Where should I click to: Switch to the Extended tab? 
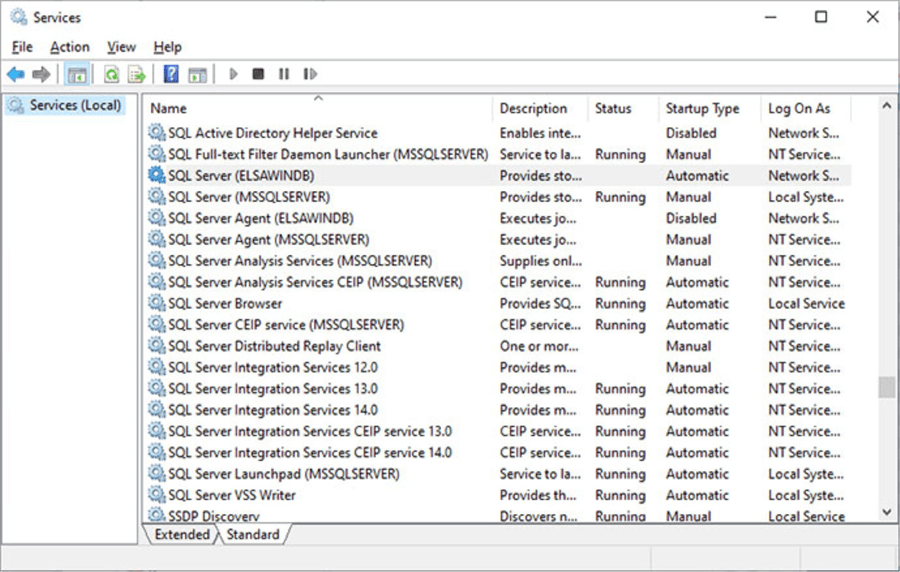tap(182, 534)
